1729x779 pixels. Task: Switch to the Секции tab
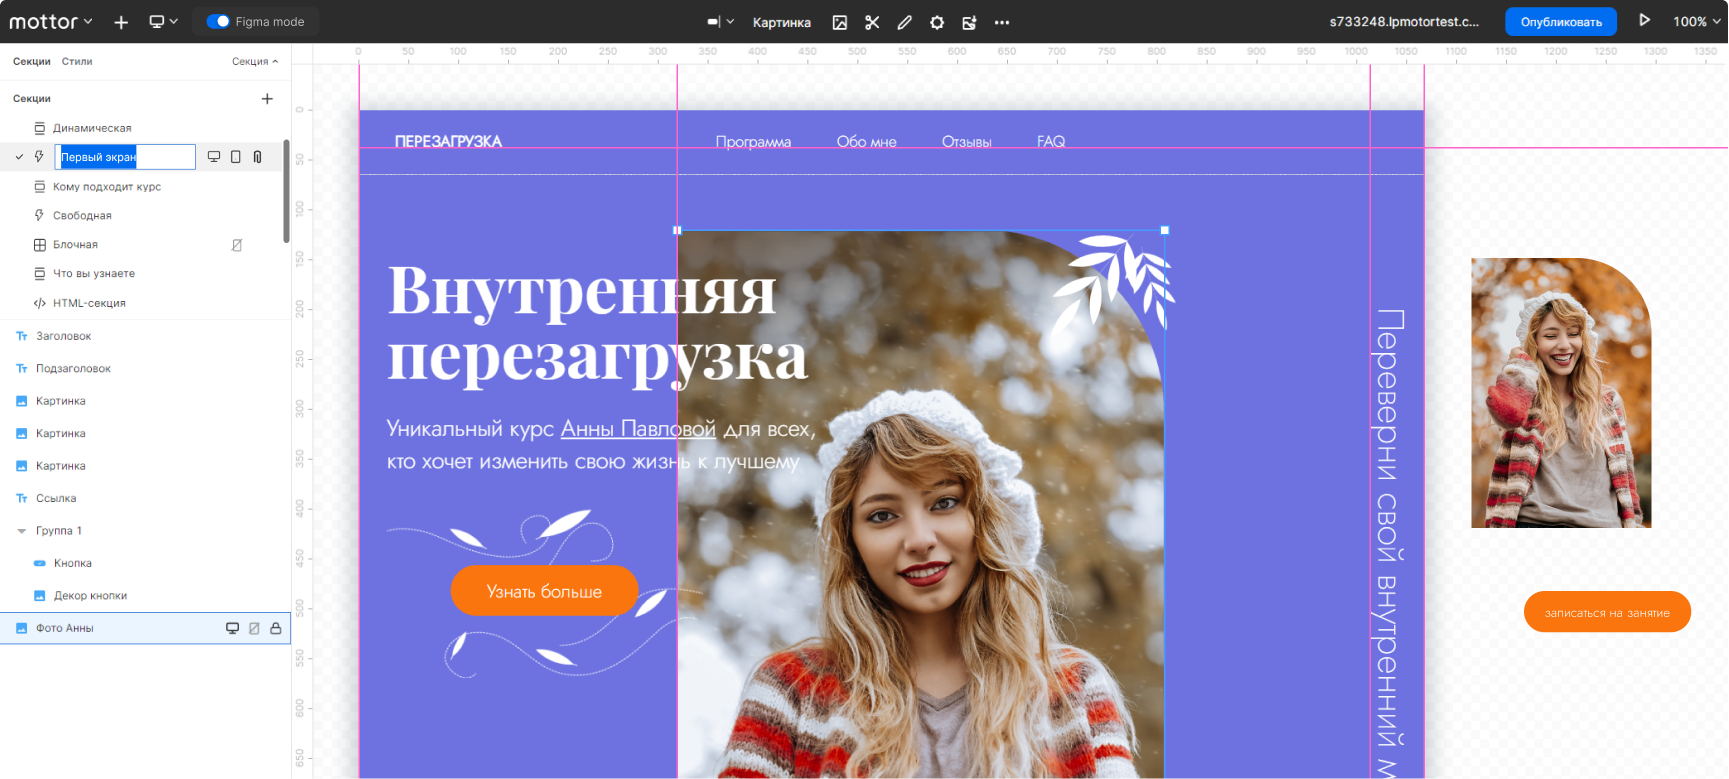[32, 61]
